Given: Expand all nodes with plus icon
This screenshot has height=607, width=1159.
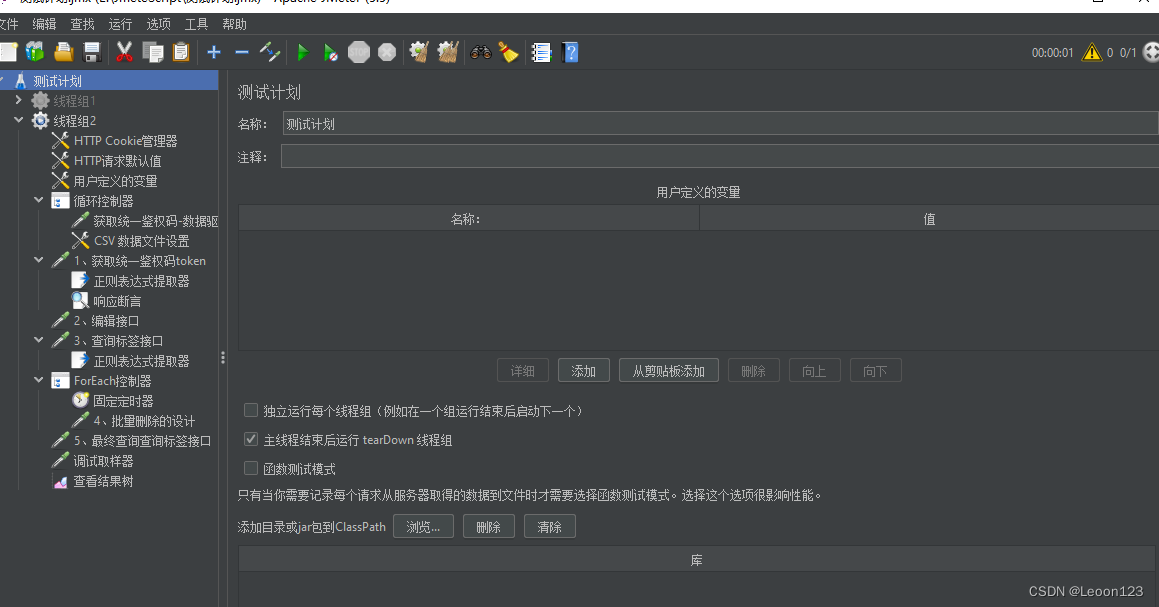Looking at the screenshot, I should click(214, 52).
